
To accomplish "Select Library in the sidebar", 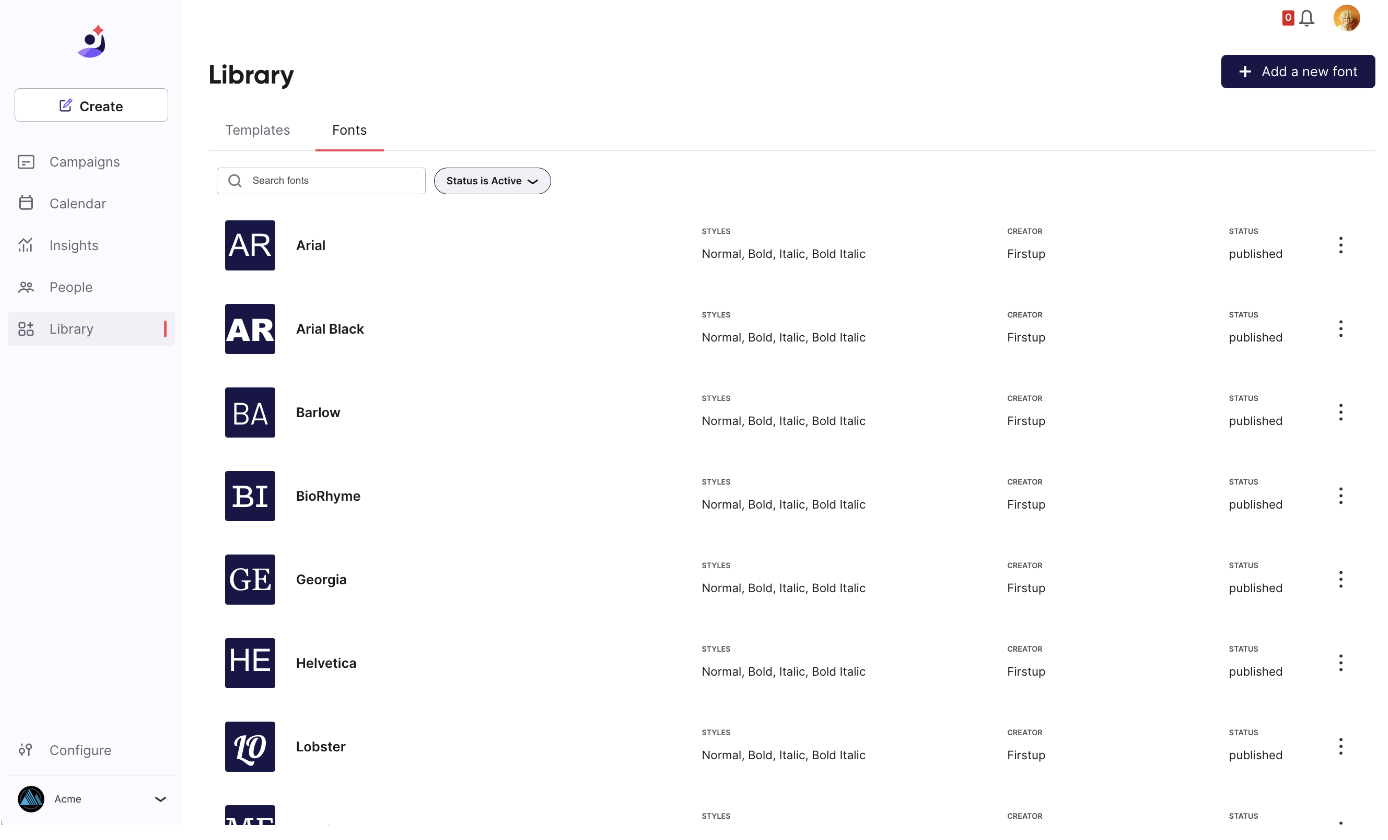I will [91, 329].
